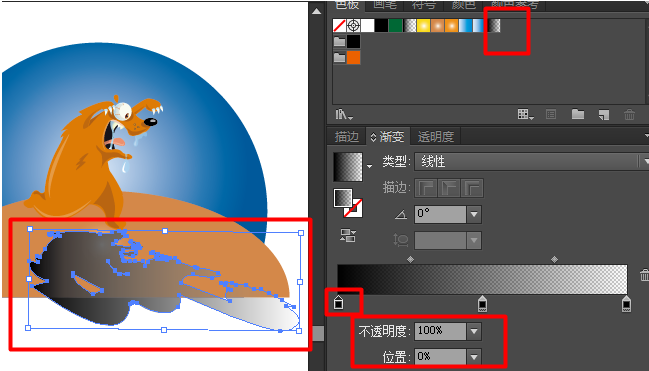The height and width of the screenshot is (371, 649).
Task: Click the black color group folder icon
Action: coord(339,42)
